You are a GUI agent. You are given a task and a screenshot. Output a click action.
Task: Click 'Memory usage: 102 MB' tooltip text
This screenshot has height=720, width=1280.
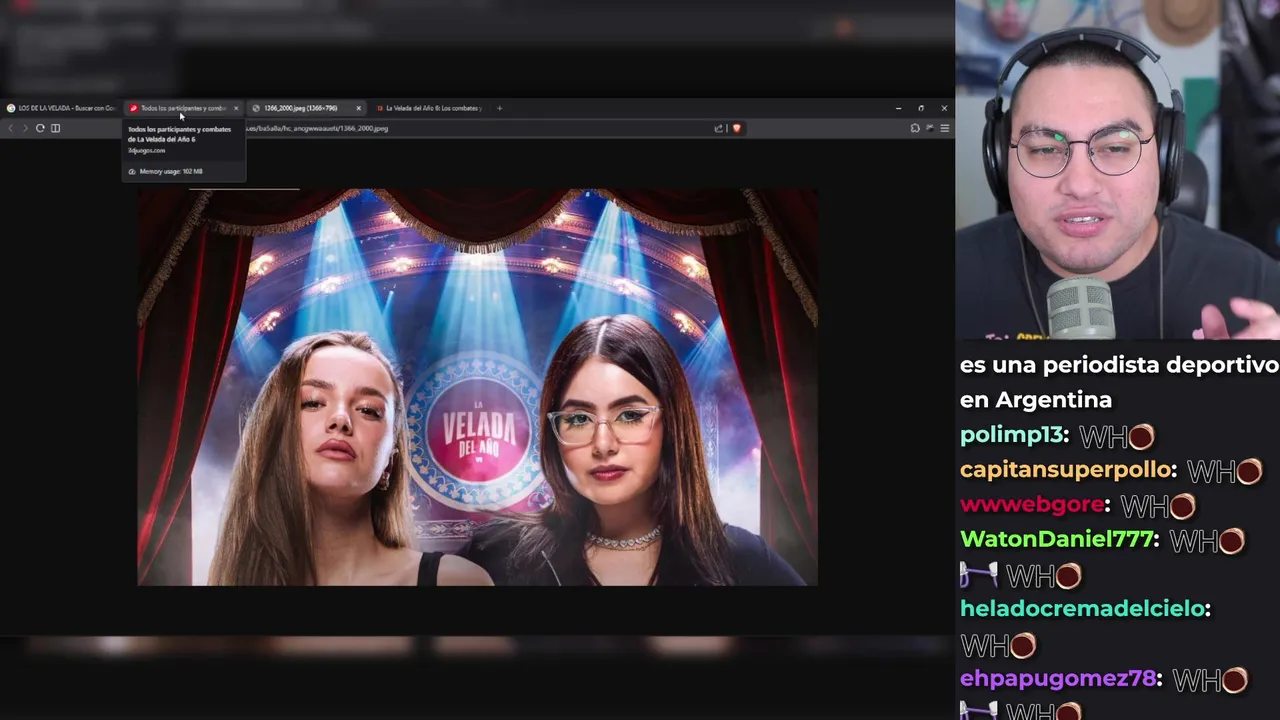[171, 171]
